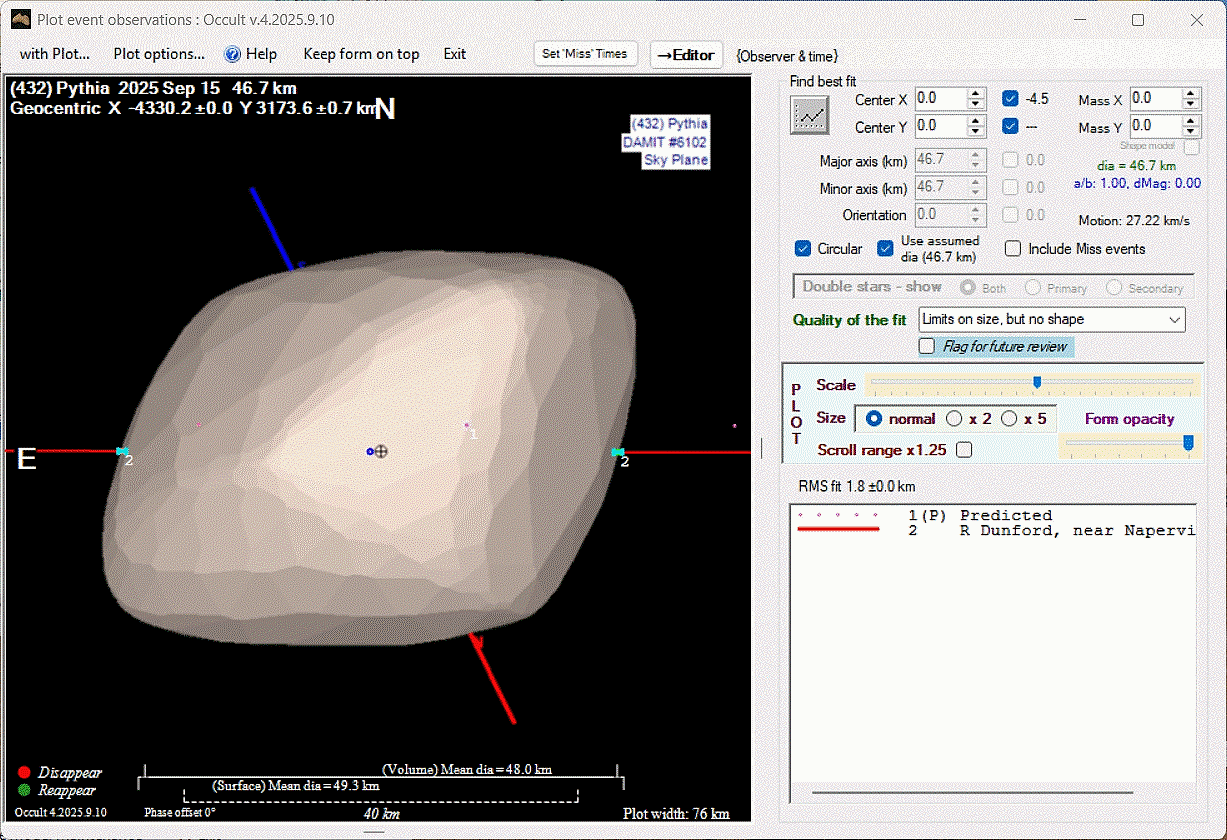
Task: Click the Set 'Miss' Times button
Action: [x=585, y=54]
